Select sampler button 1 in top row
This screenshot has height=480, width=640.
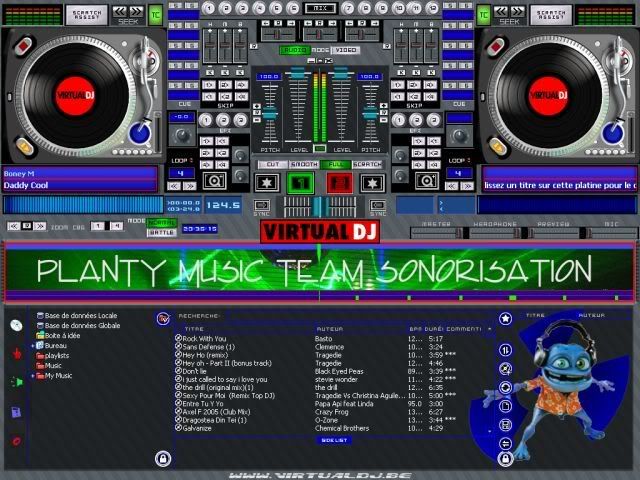pos(209,8)
